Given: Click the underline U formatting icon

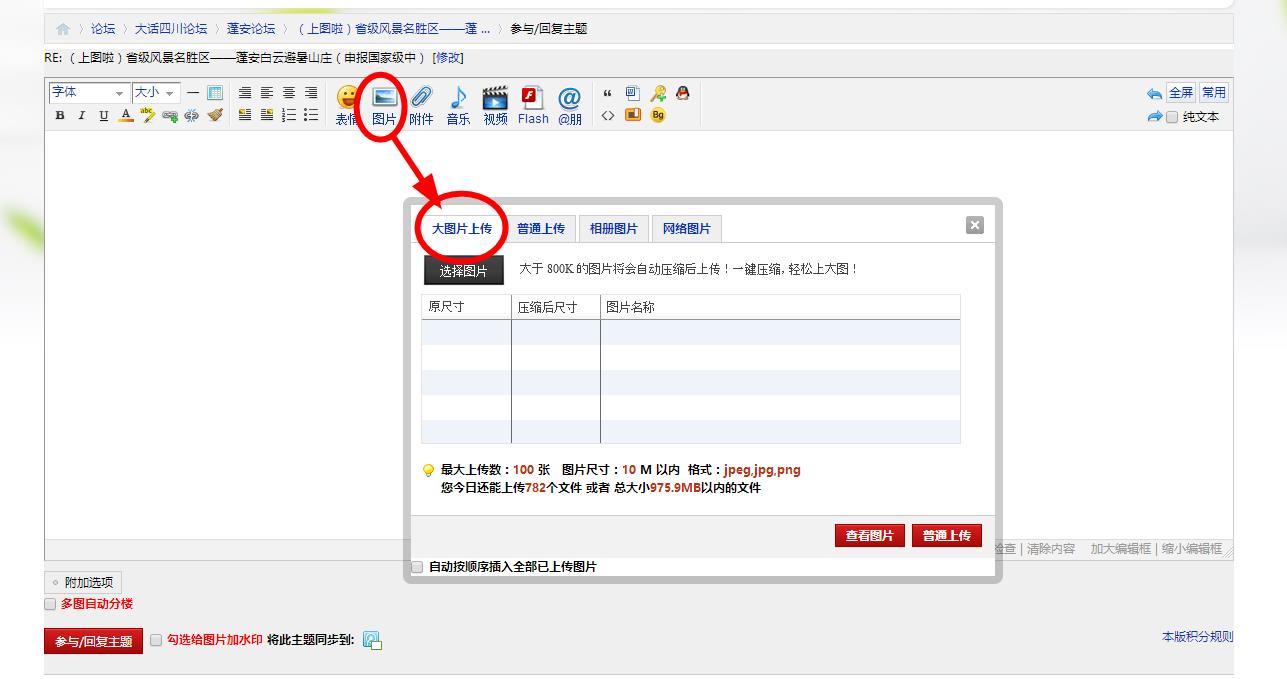Looking at the screenshot, I should click(104, 116).
